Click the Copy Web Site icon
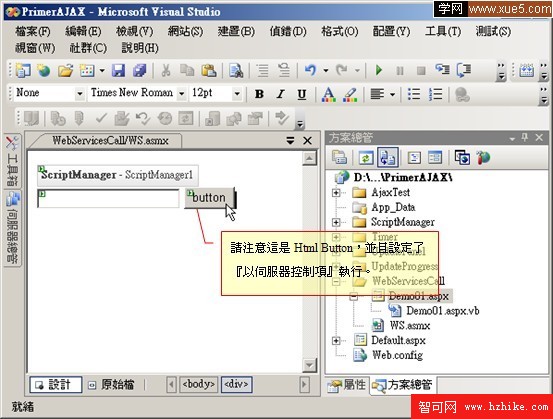 pos(462,158)
